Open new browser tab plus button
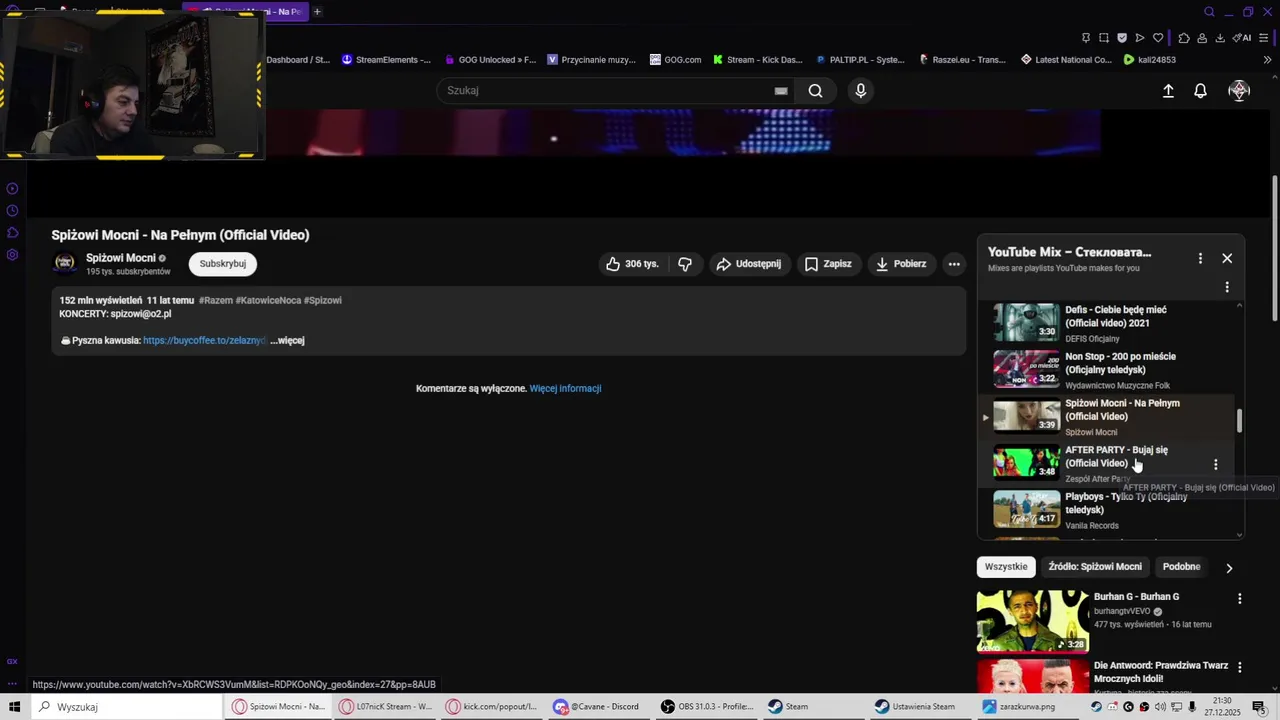This screenshot has height=720, width=1280. click(x=317, y=12)
